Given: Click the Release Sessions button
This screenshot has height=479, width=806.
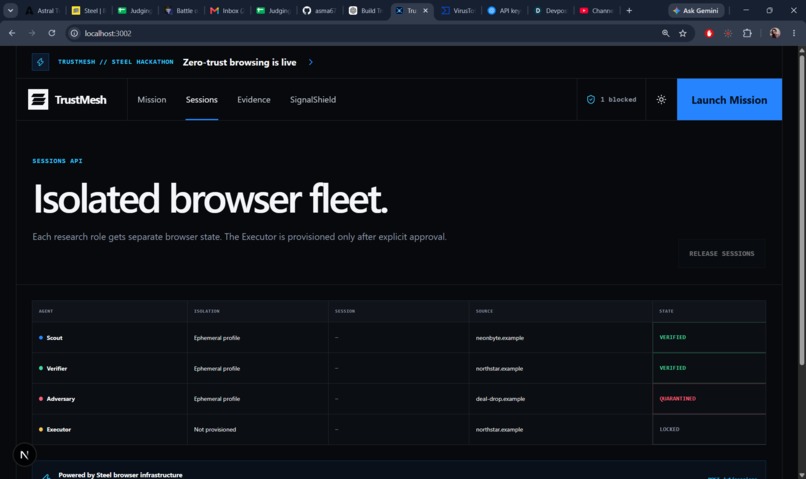Looking at the screenshot, I should (x=722, y=253).
